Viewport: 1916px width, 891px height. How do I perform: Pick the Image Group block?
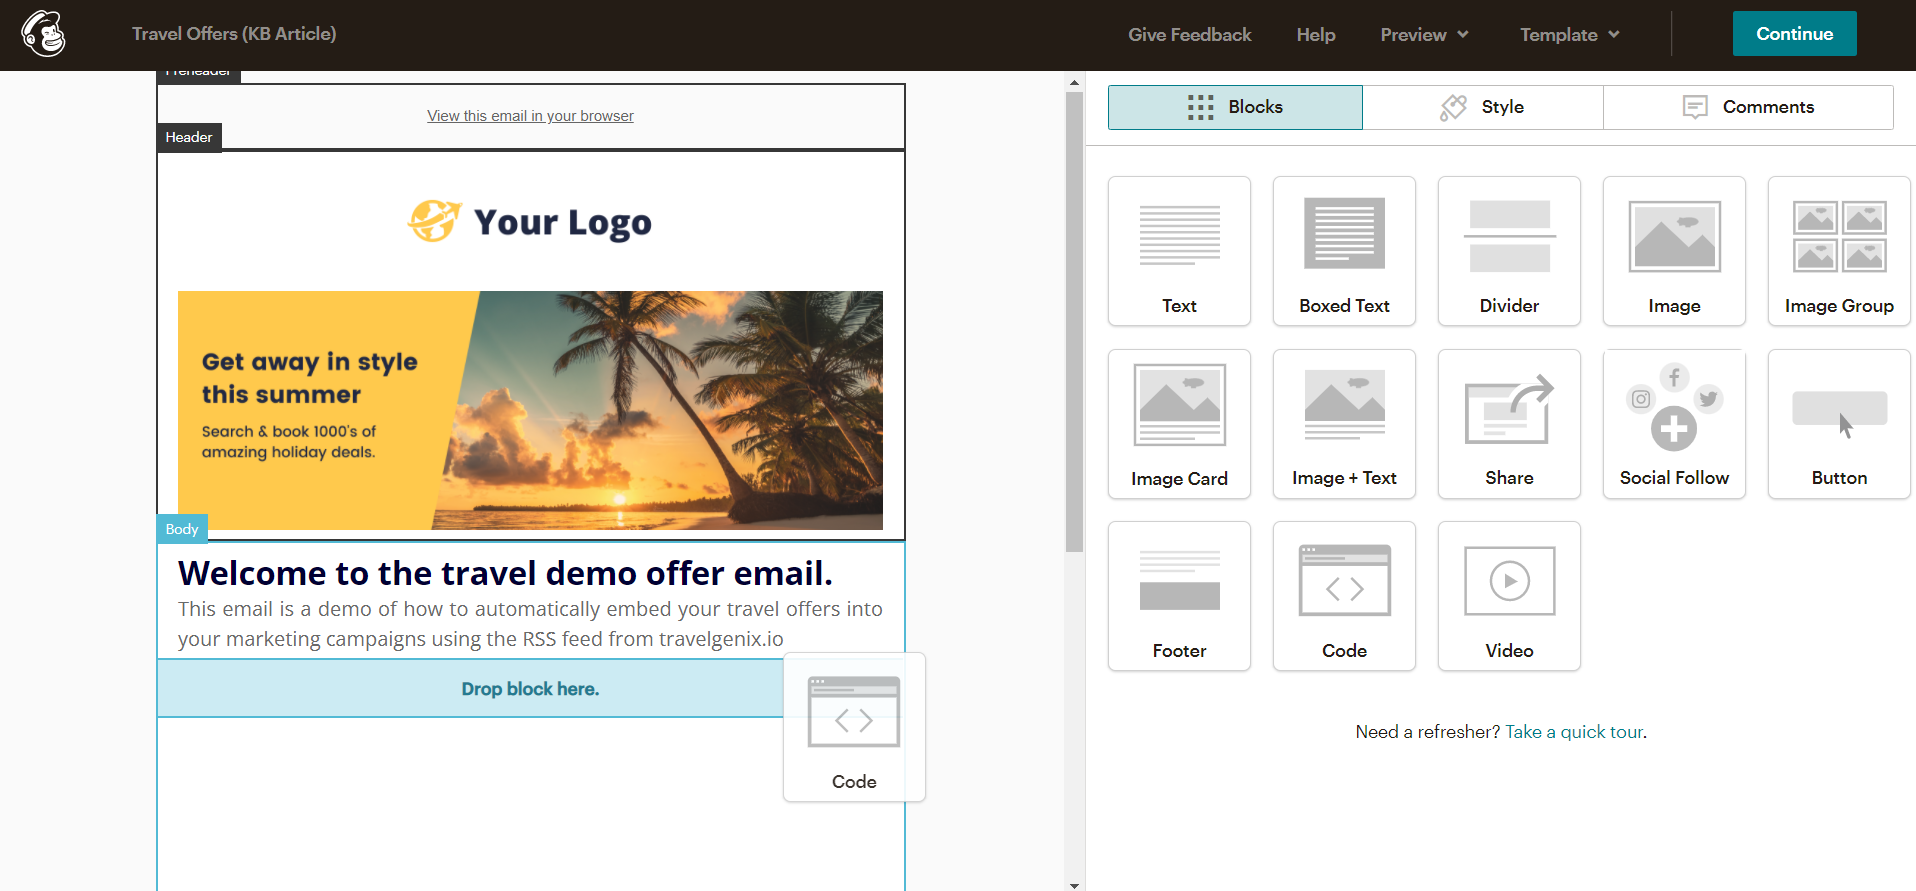[x=1839, y=251]
